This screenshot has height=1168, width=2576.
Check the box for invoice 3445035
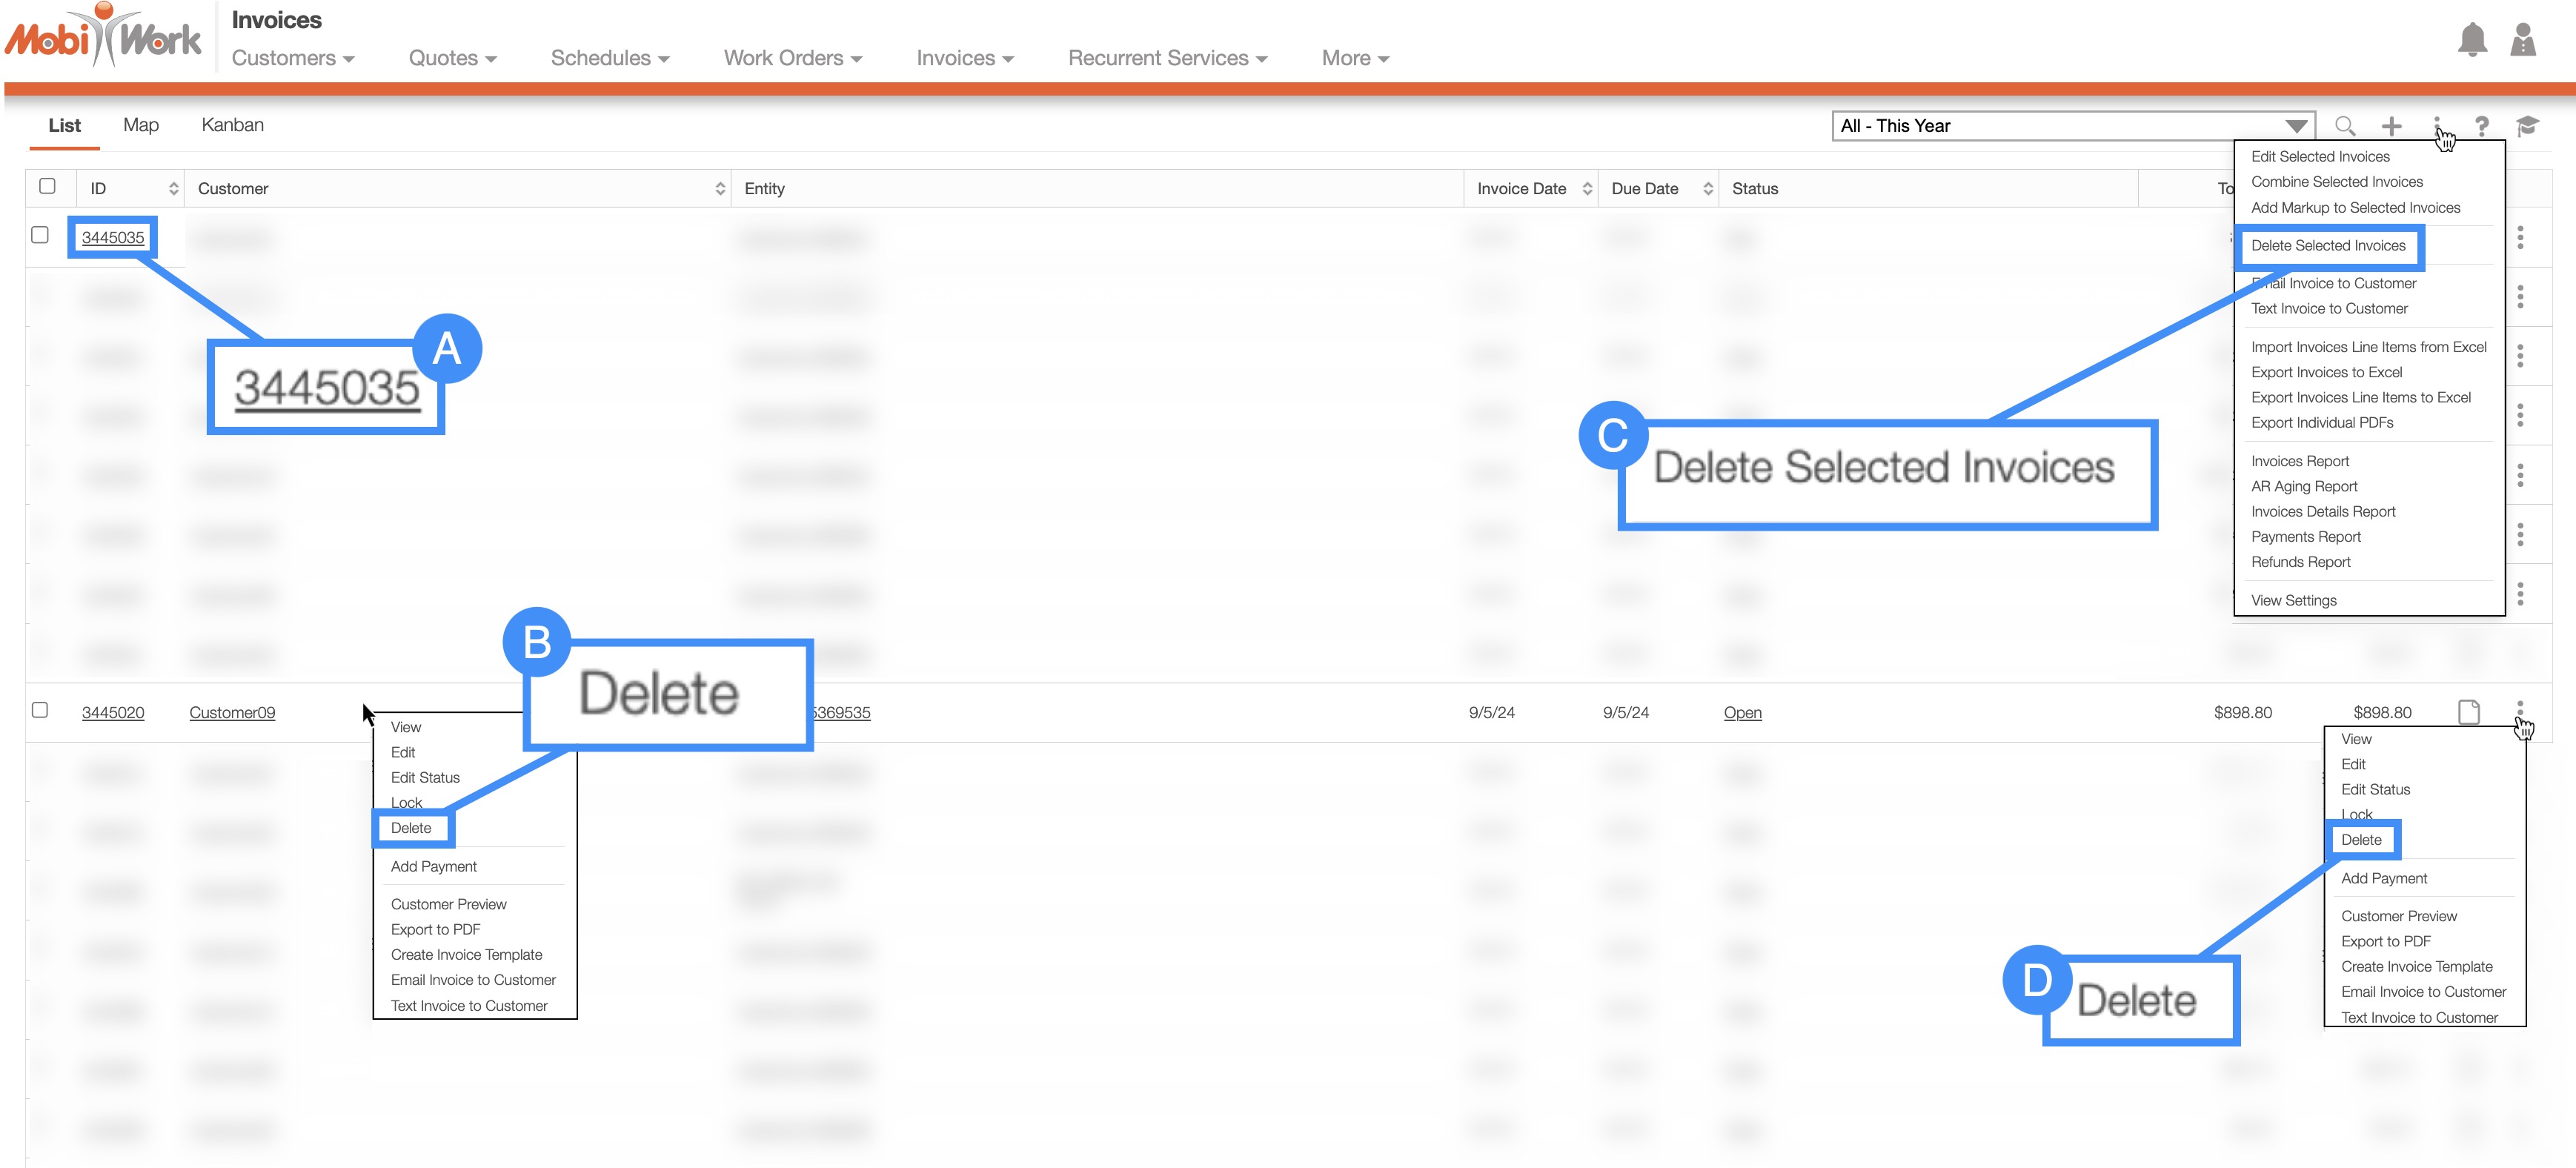40,235
